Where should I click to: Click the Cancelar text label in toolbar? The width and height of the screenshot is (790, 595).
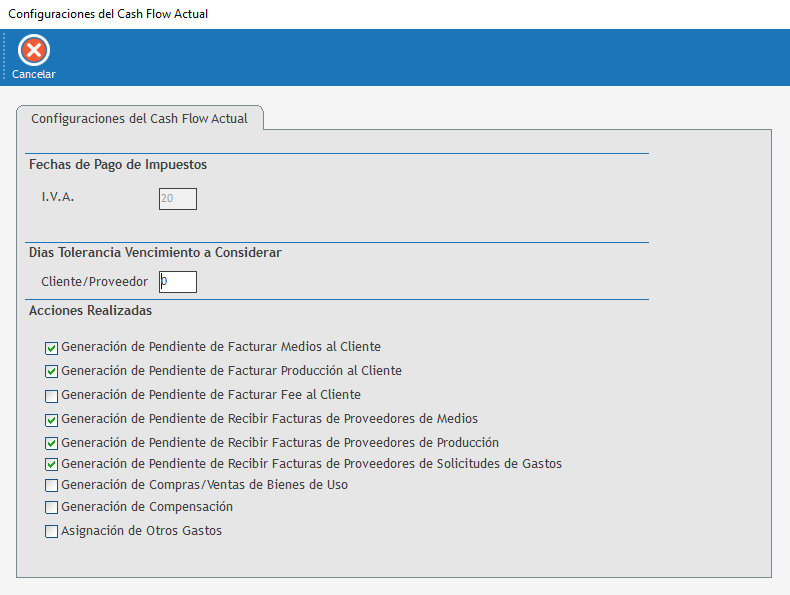coord(34,74)
